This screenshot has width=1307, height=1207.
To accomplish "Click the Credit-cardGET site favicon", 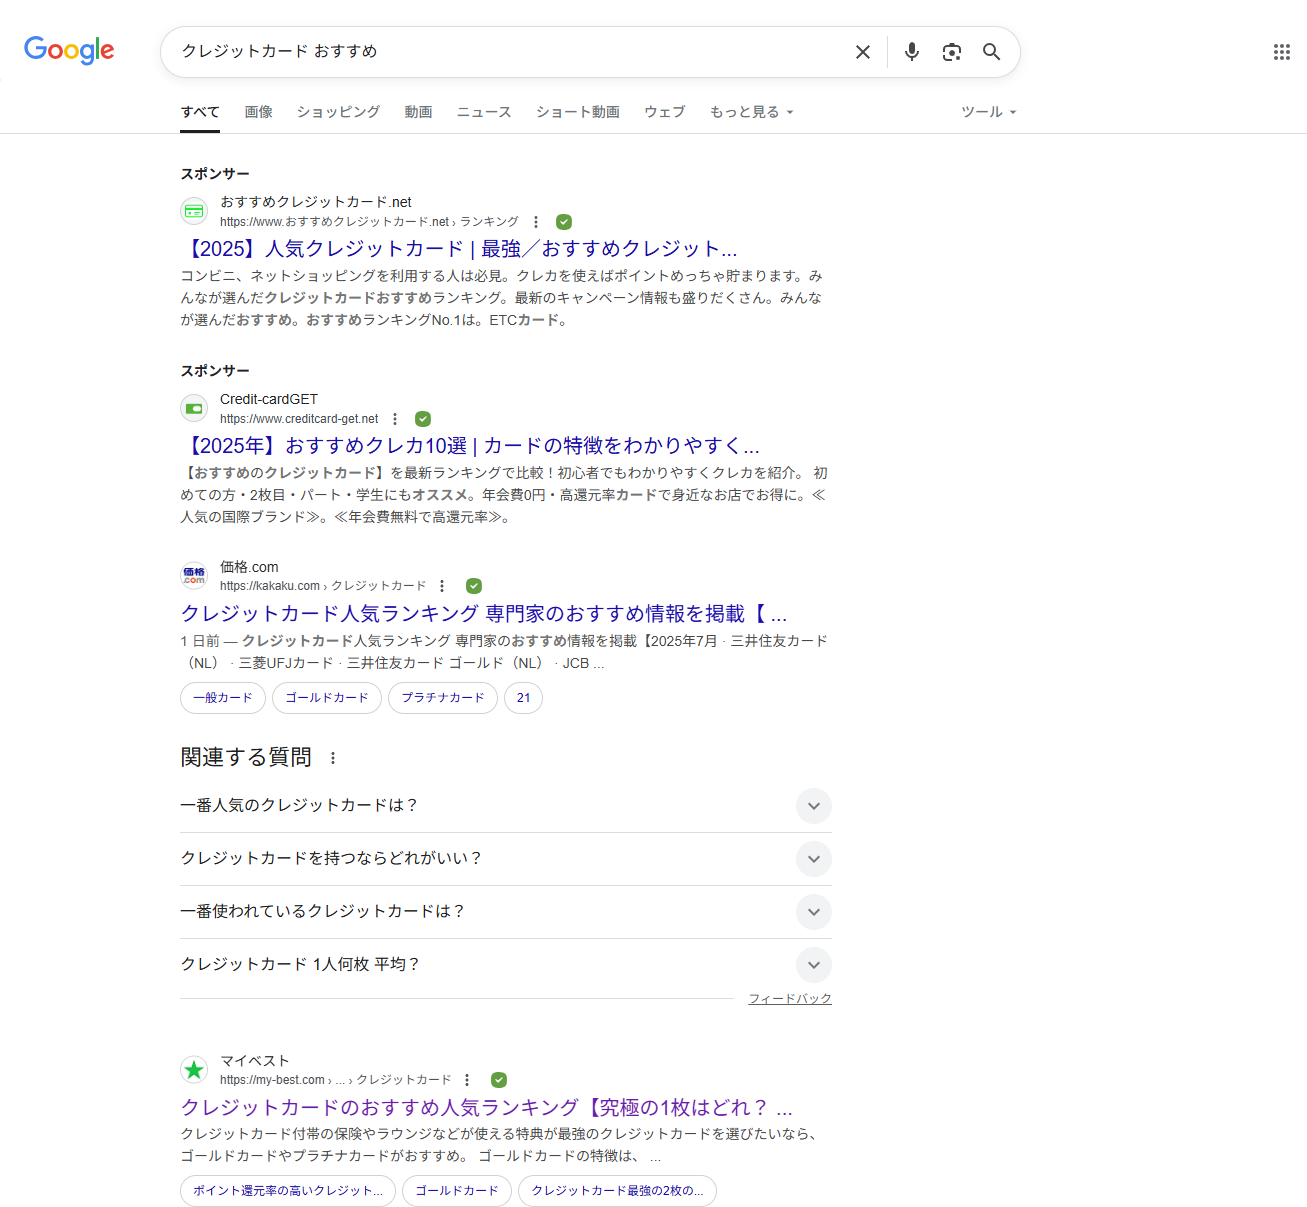I will point(194,408).
